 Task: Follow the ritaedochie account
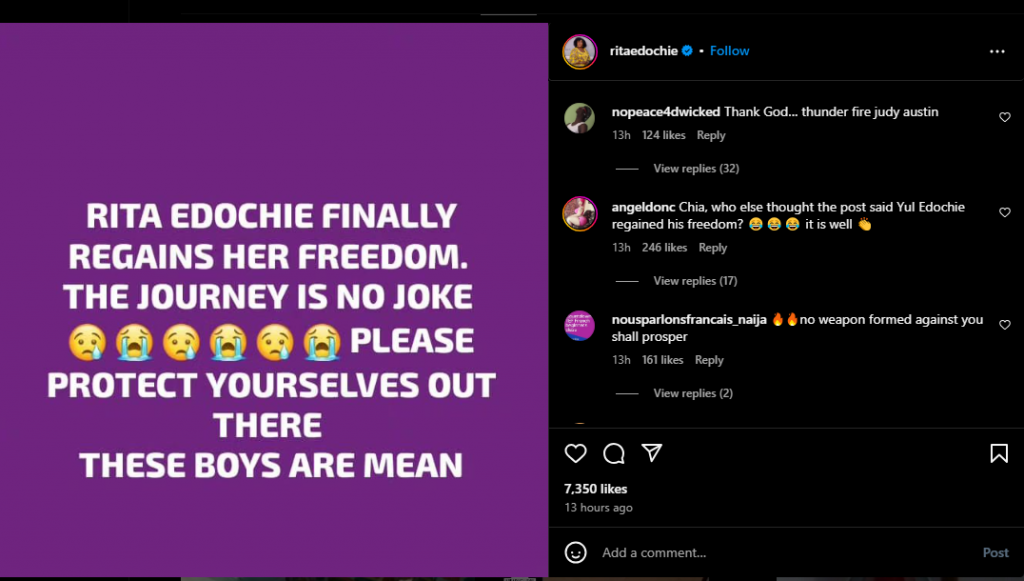pyautogui.click(x=730, y=51)
